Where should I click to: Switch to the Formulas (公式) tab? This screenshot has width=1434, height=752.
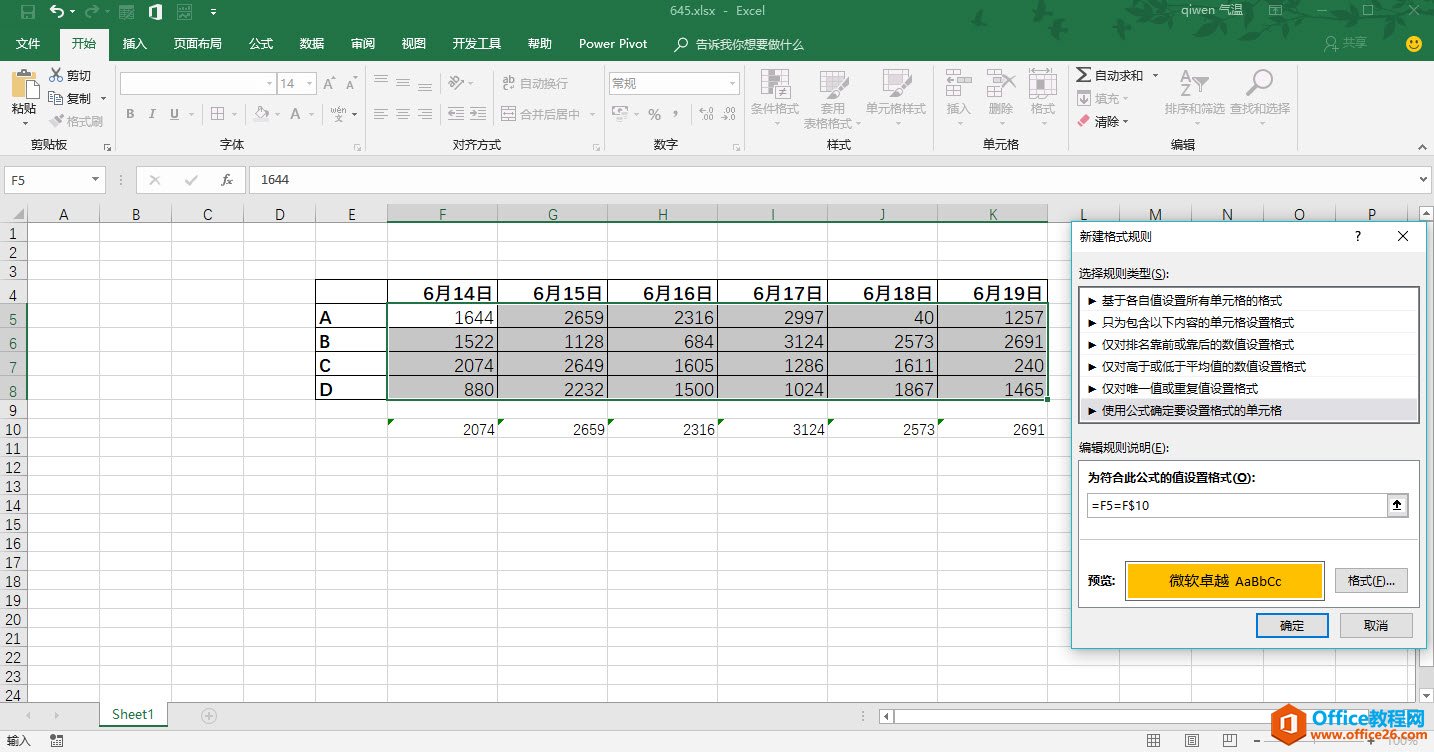(261, 44)
